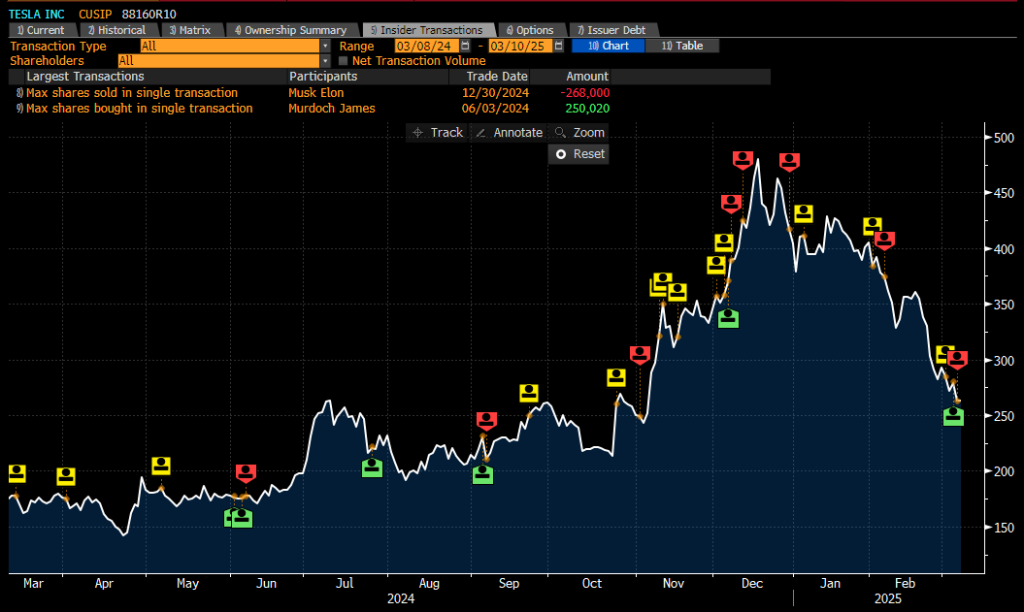This screenshot has width=1024, height=612.
Task: Click the amount value 250,020
Action: pyautogui.click(x=588, y=108)
